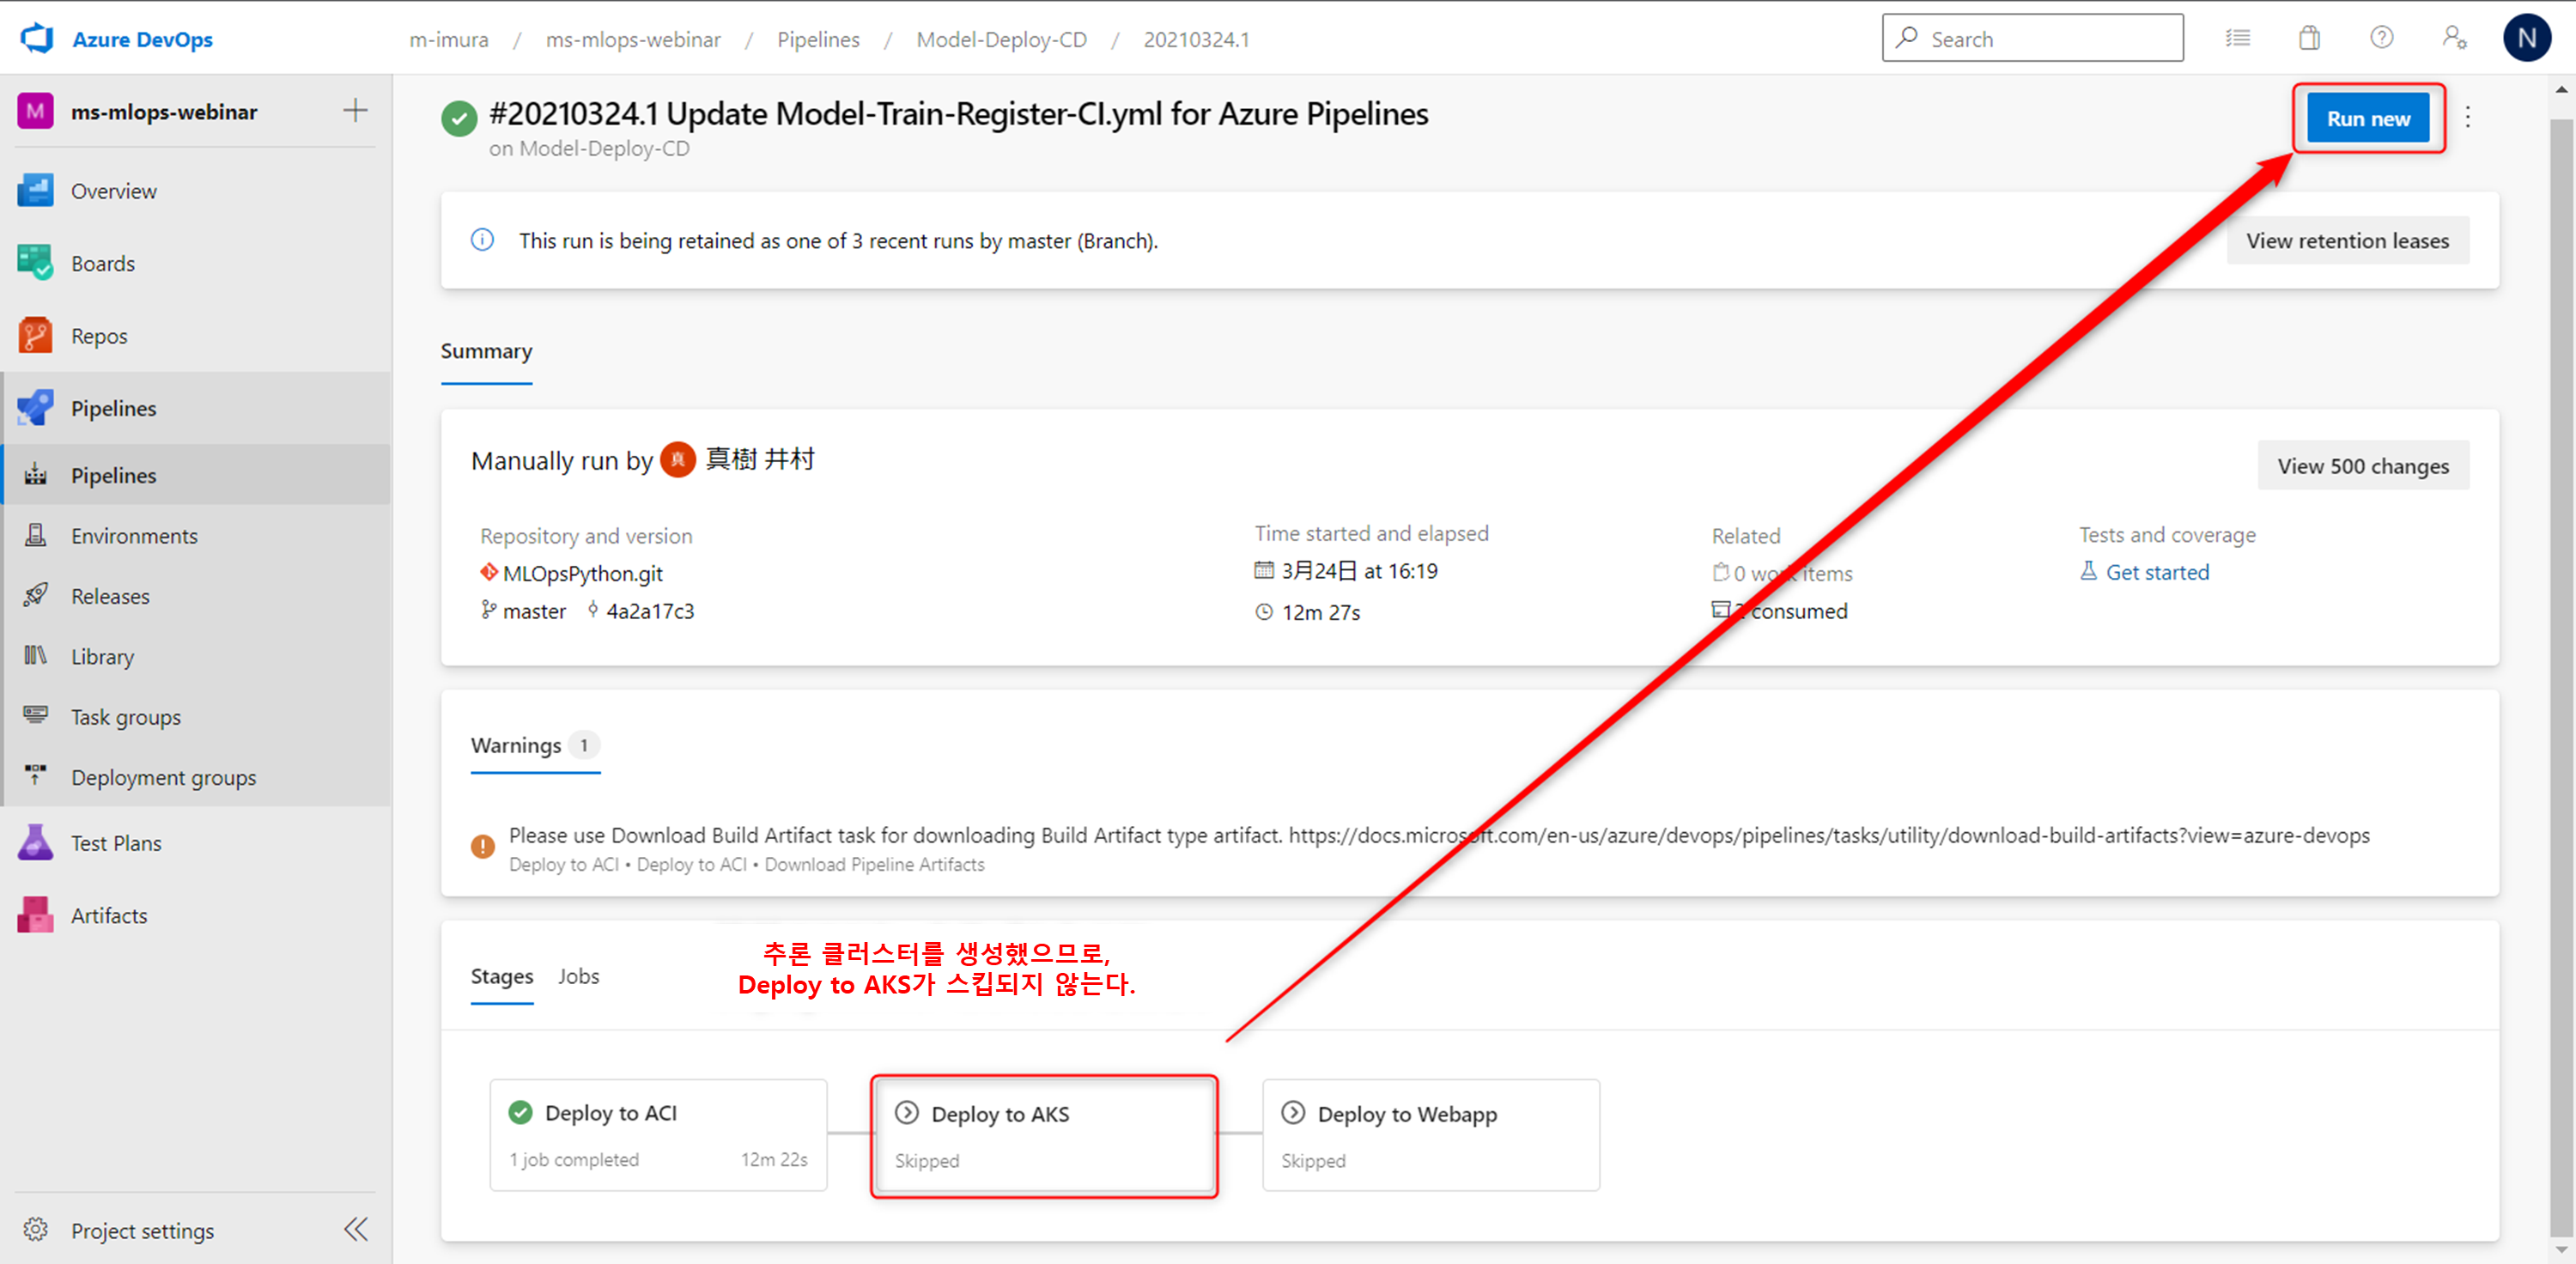The height and width of the screenshot is (1264, 2576).
Task: Open Boards from the sidebar
Action: pos(102,263)
